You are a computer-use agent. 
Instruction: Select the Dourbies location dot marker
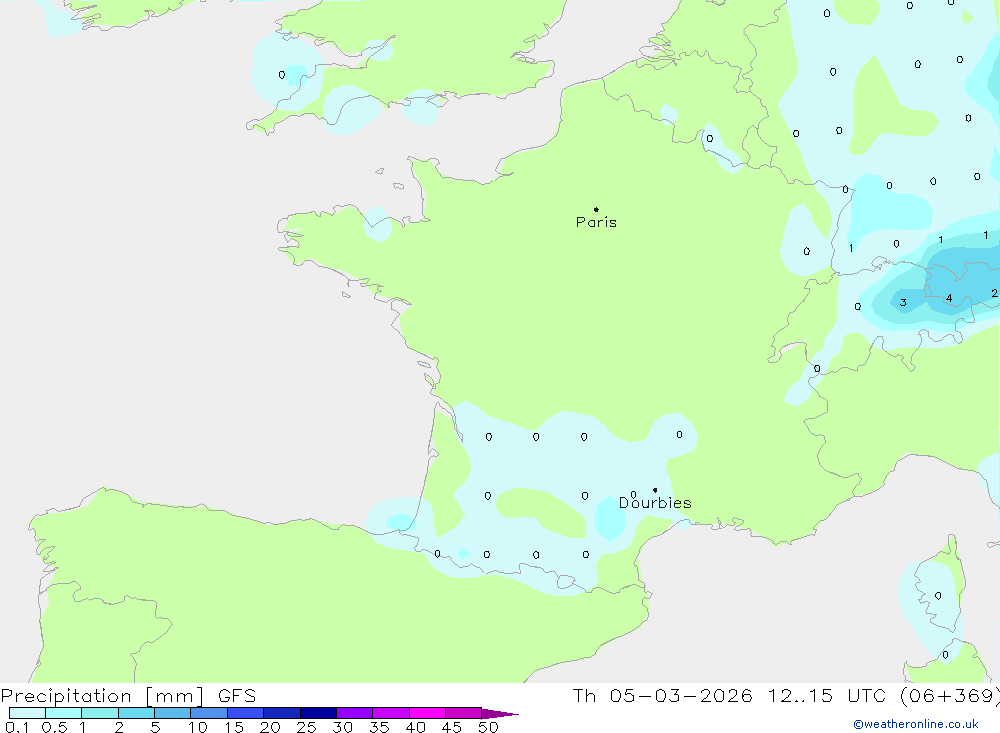(655, 490)
